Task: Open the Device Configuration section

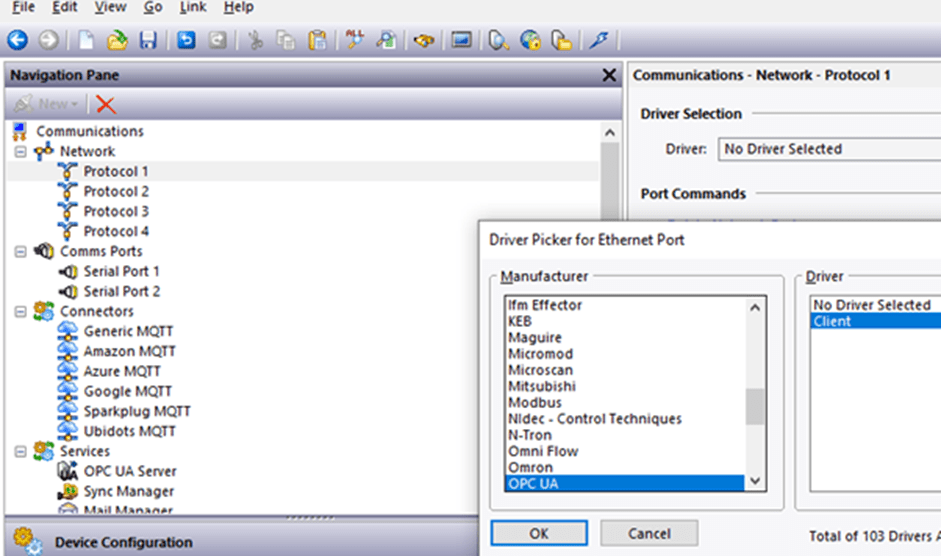Action: [x=124, y=542]
